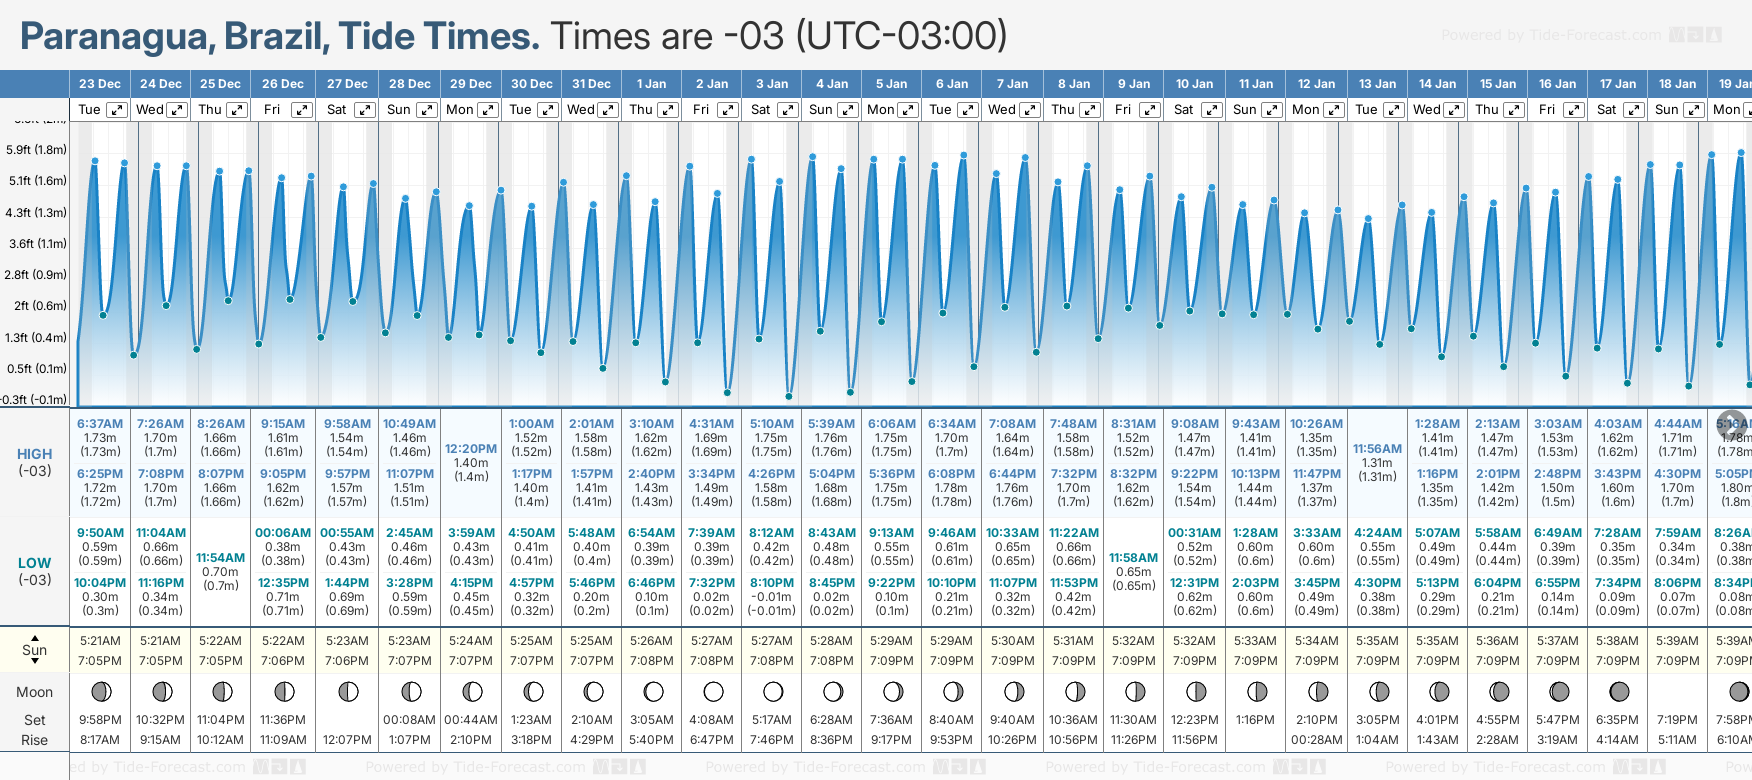Click the 8:10PM low tide on 3 Jan
Image resolution: width=1752 pixels, height=780 pixels.
tap(771, 583)
